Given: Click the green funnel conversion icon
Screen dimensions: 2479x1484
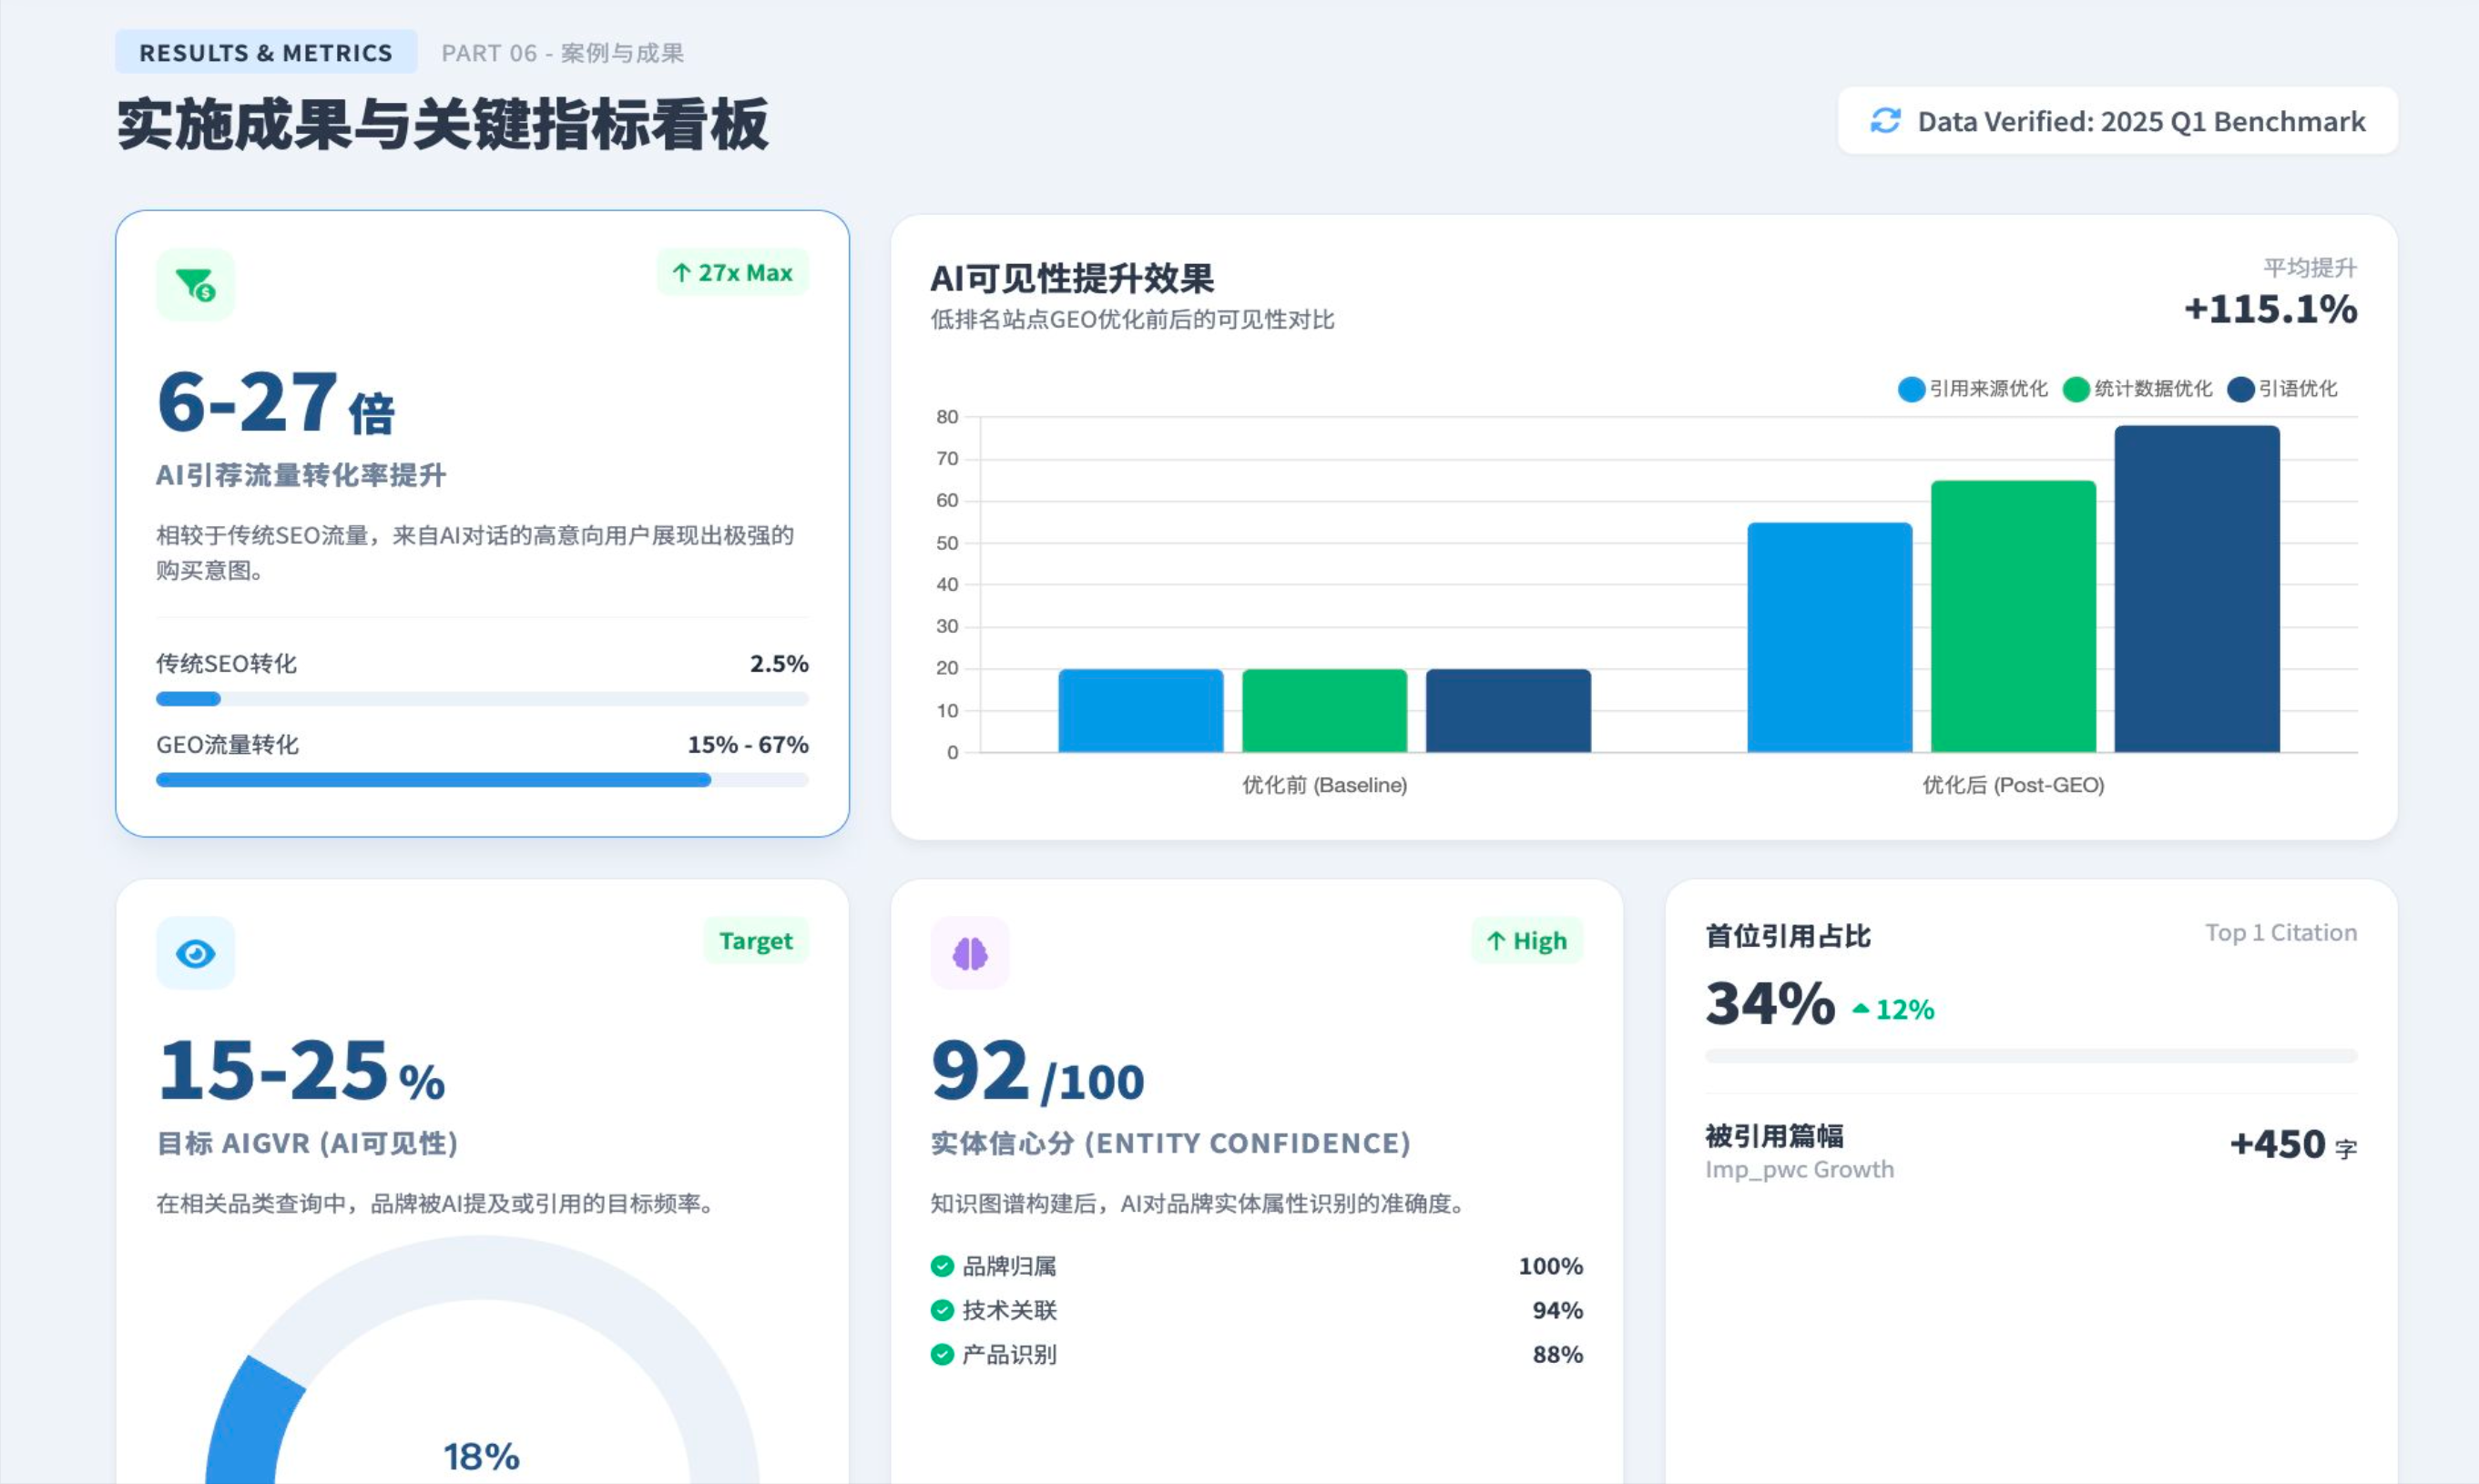Looking at the screenshot, I should (195, 285).
